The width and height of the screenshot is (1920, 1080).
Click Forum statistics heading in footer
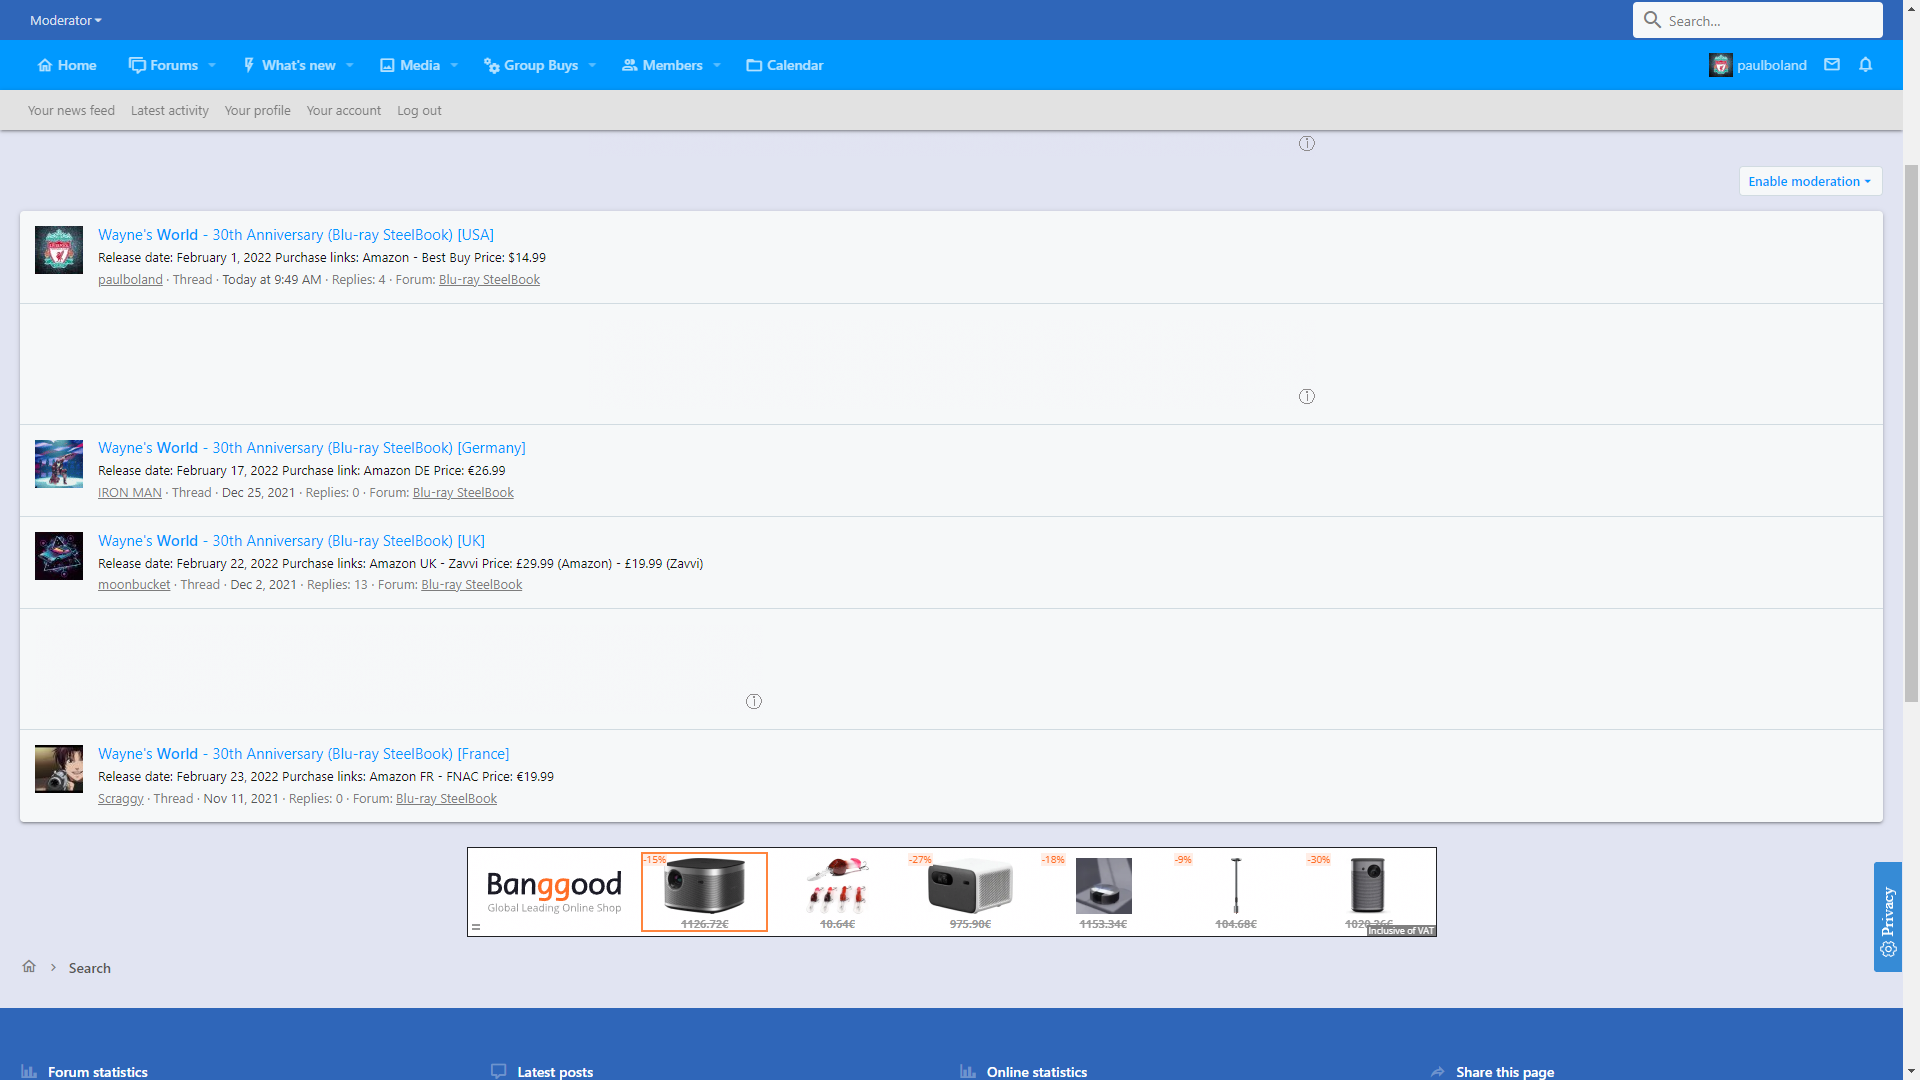(97, 1072)
